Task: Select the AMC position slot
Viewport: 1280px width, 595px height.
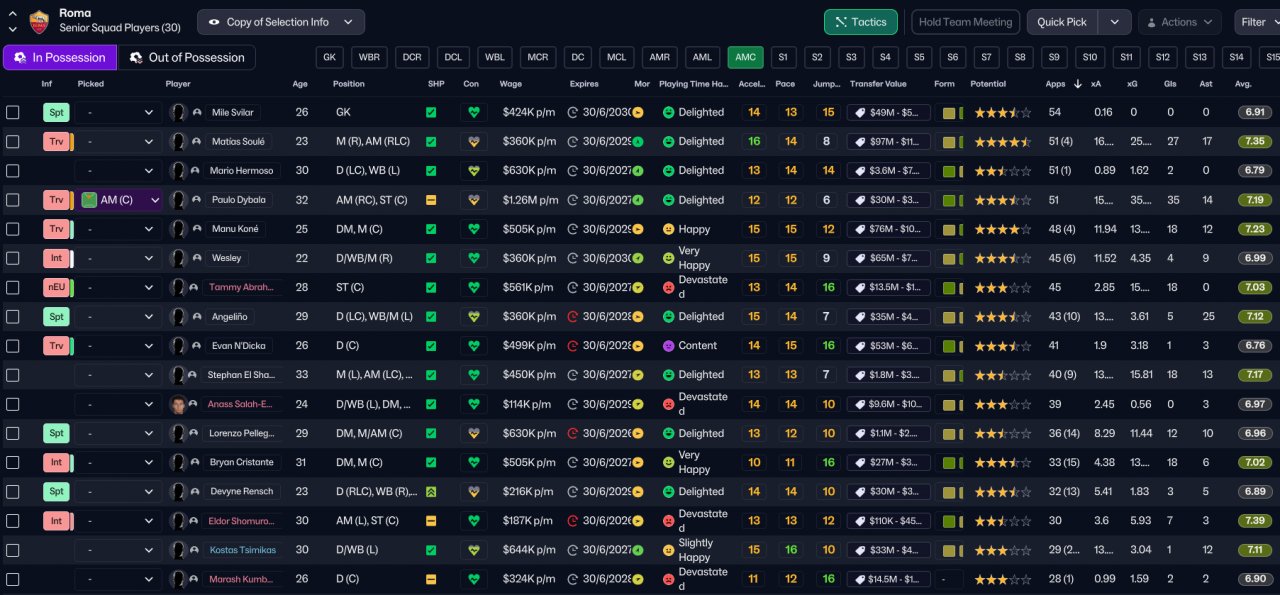Action: (745, 58)
